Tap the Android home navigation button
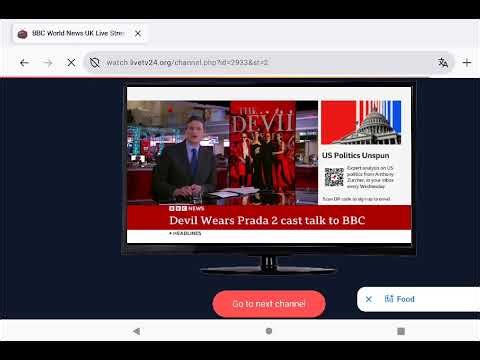The width and height of the screenshot is (480, 360). coord(269,331)
